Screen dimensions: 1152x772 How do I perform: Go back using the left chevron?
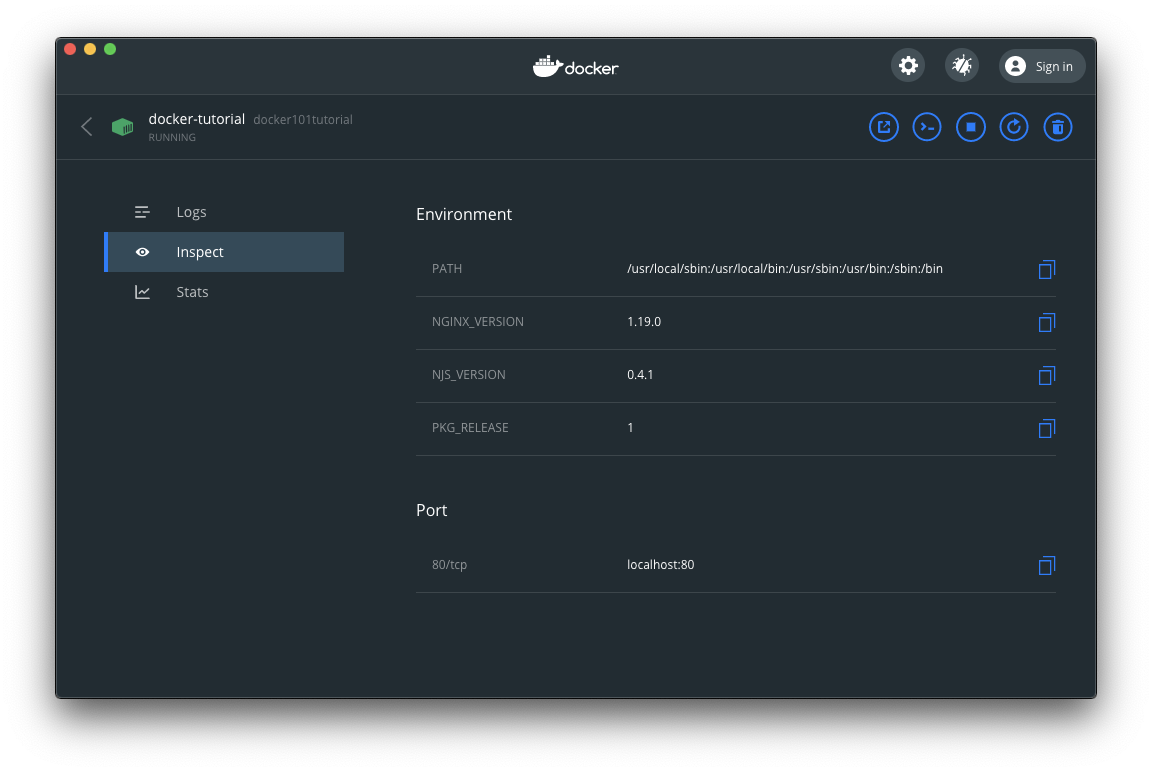(87, 127)
